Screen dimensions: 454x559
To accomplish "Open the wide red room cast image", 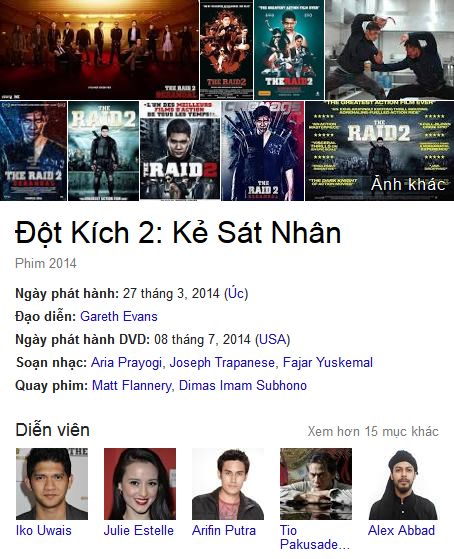I will (99, 50).
